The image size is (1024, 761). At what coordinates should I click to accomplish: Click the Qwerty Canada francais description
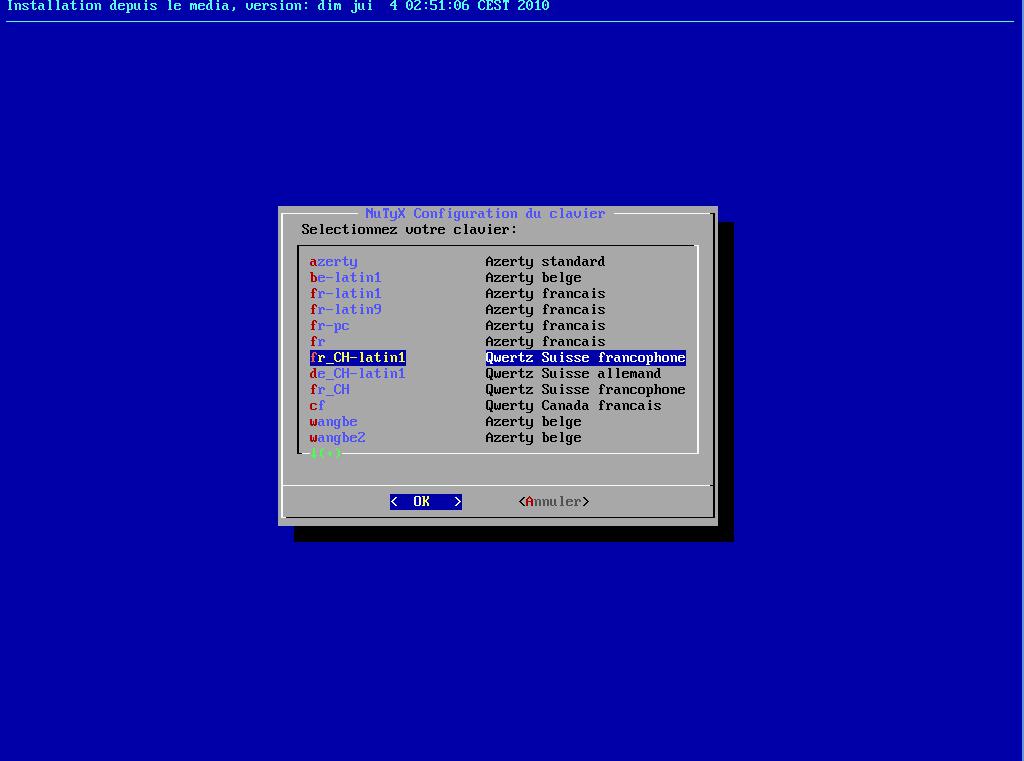point(573,406)
